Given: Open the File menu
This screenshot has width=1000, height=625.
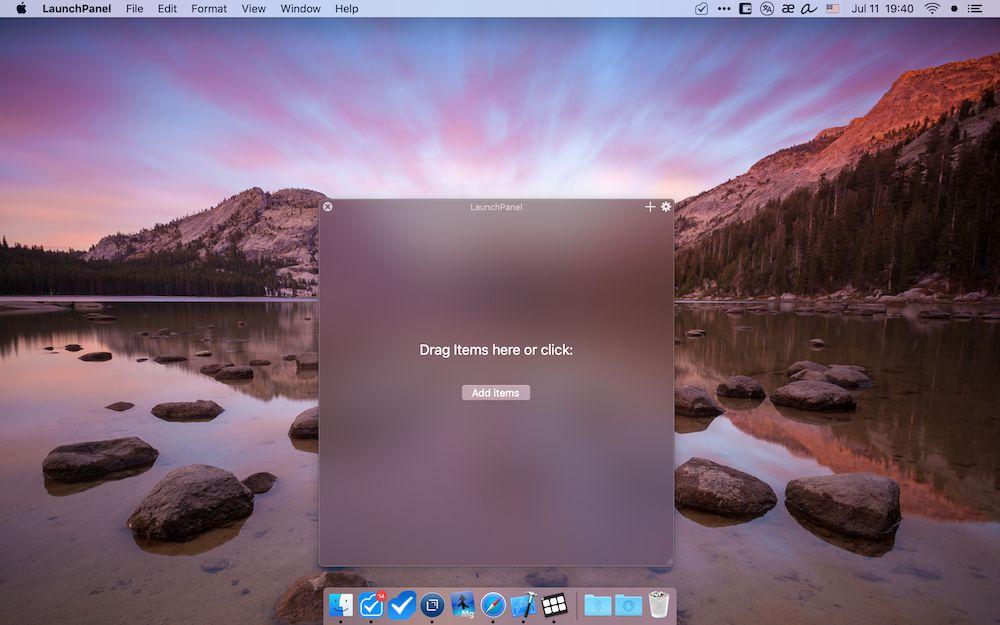Looking at the screenshot, I should [135, 9].
